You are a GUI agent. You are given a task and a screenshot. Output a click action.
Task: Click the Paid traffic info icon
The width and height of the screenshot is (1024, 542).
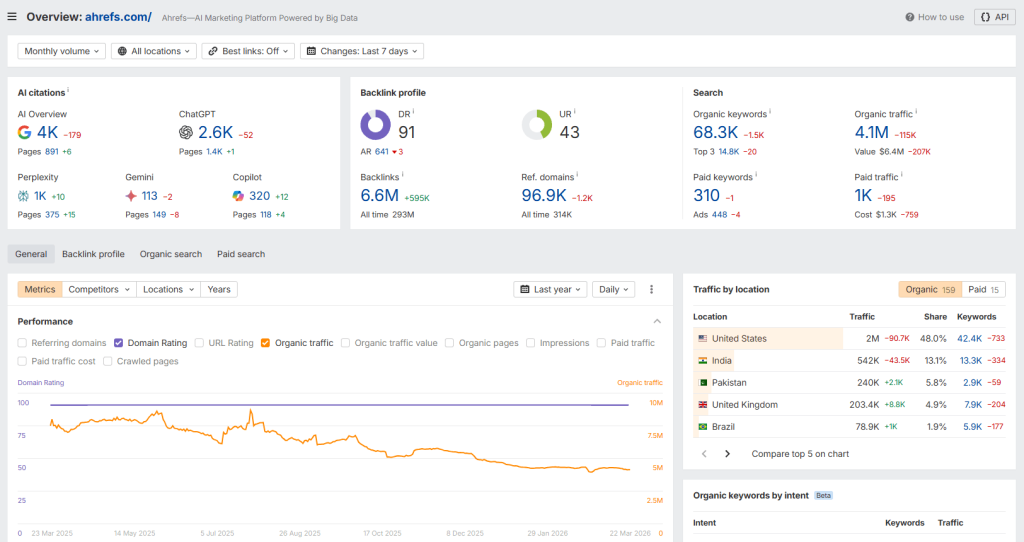click(902, 175)
